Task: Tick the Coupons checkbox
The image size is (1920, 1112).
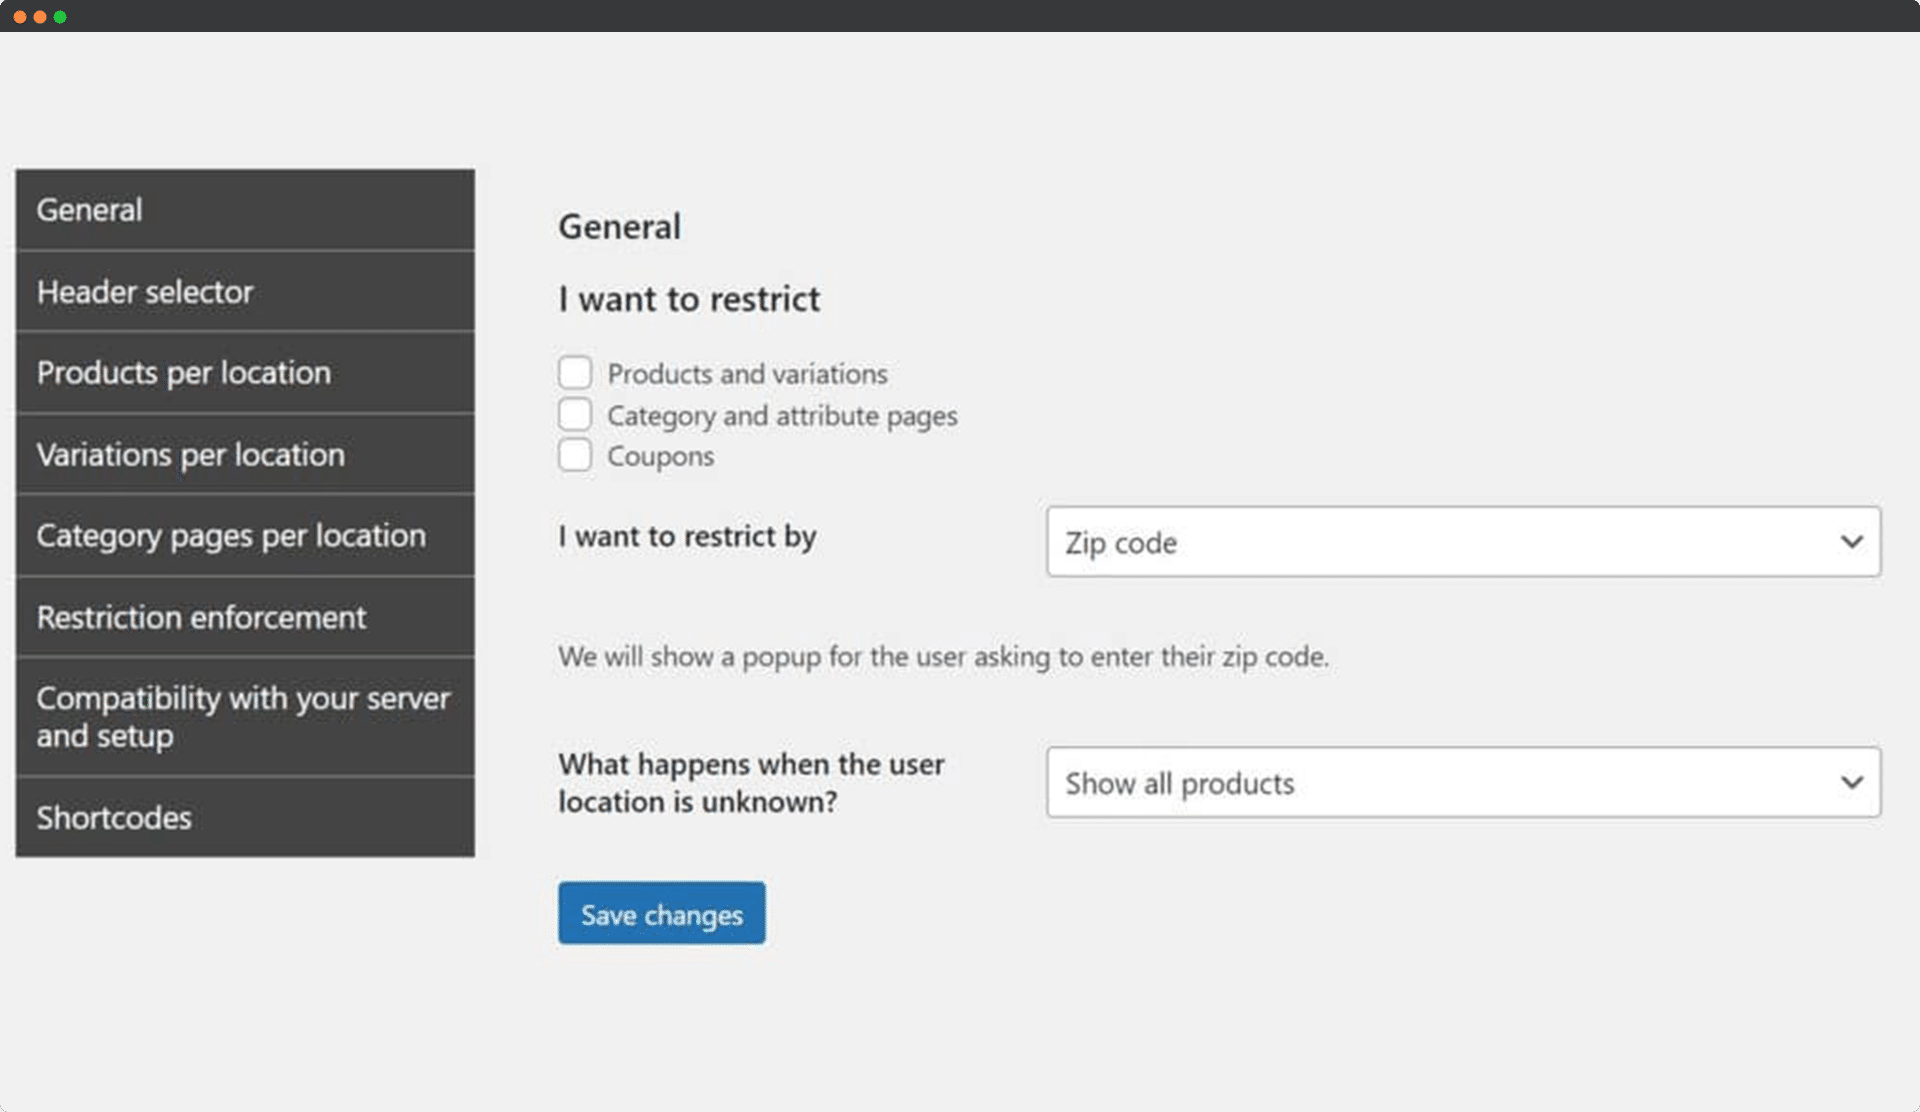Action: click(x=575, y=455)
